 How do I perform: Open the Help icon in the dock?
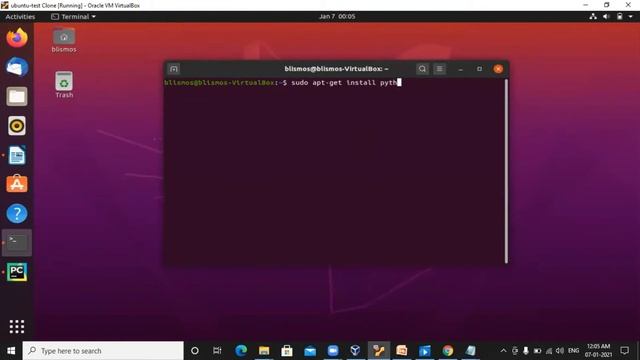(17, 213)
